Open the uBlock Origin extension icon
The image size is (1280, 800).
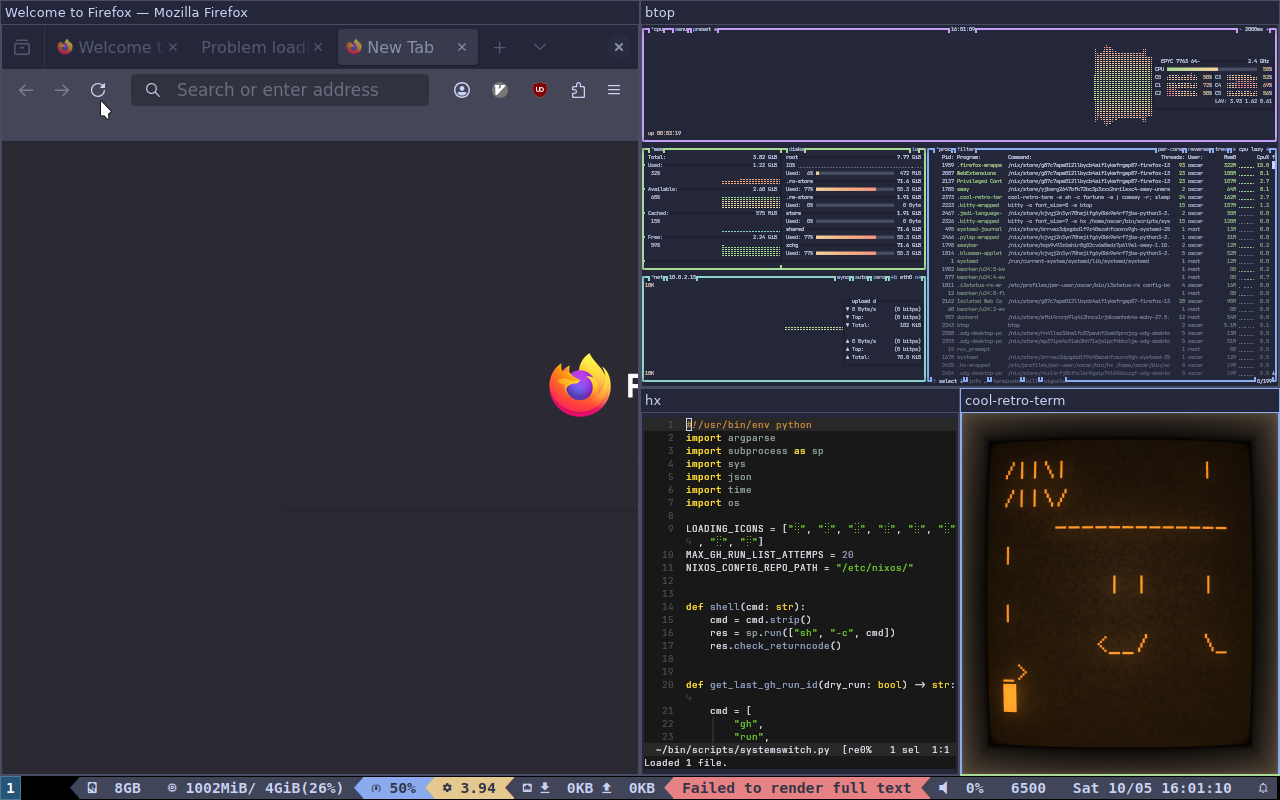[x=540, y=90]
